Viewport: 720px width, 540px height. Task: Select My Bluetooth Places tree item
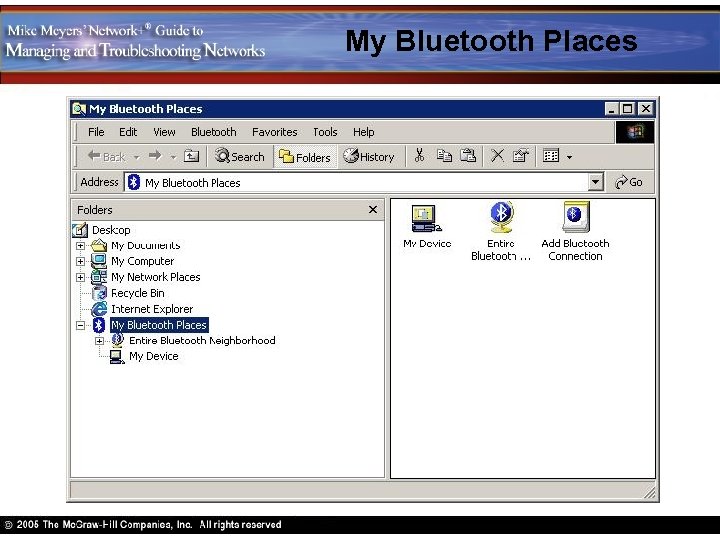point(159,325)
